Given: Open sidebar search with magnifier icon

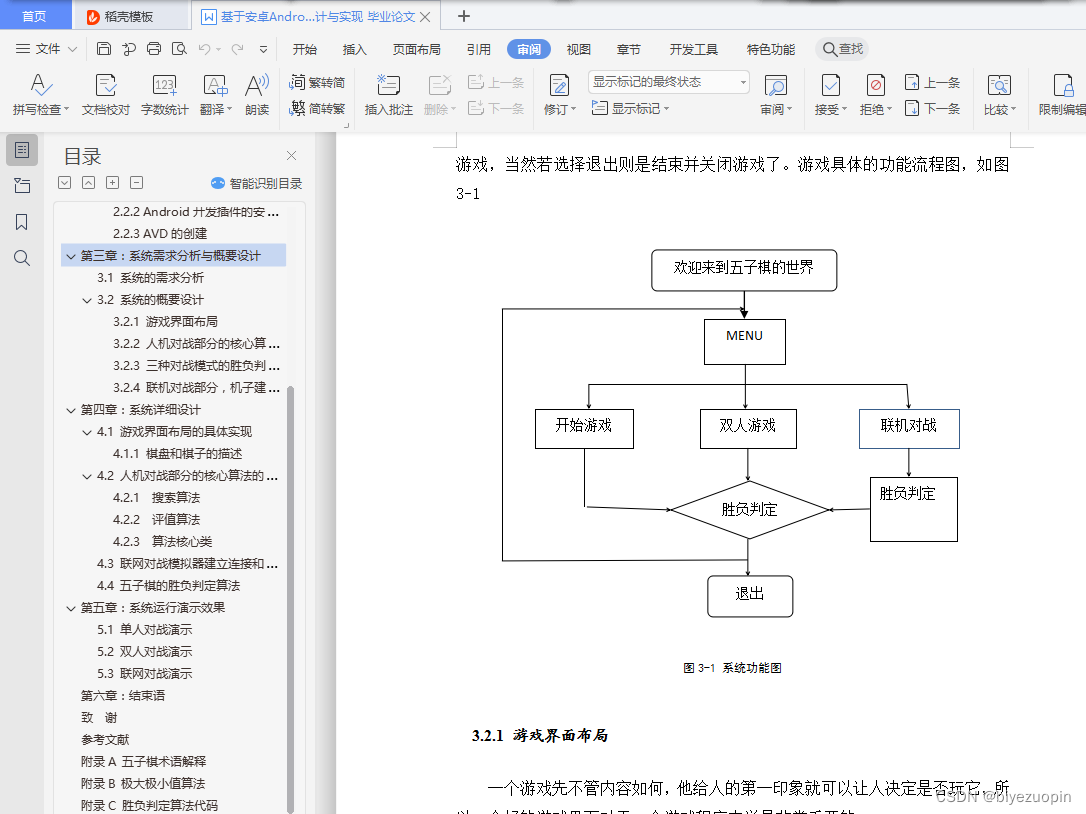Looking at the screenshot, I should click(22, 257).
